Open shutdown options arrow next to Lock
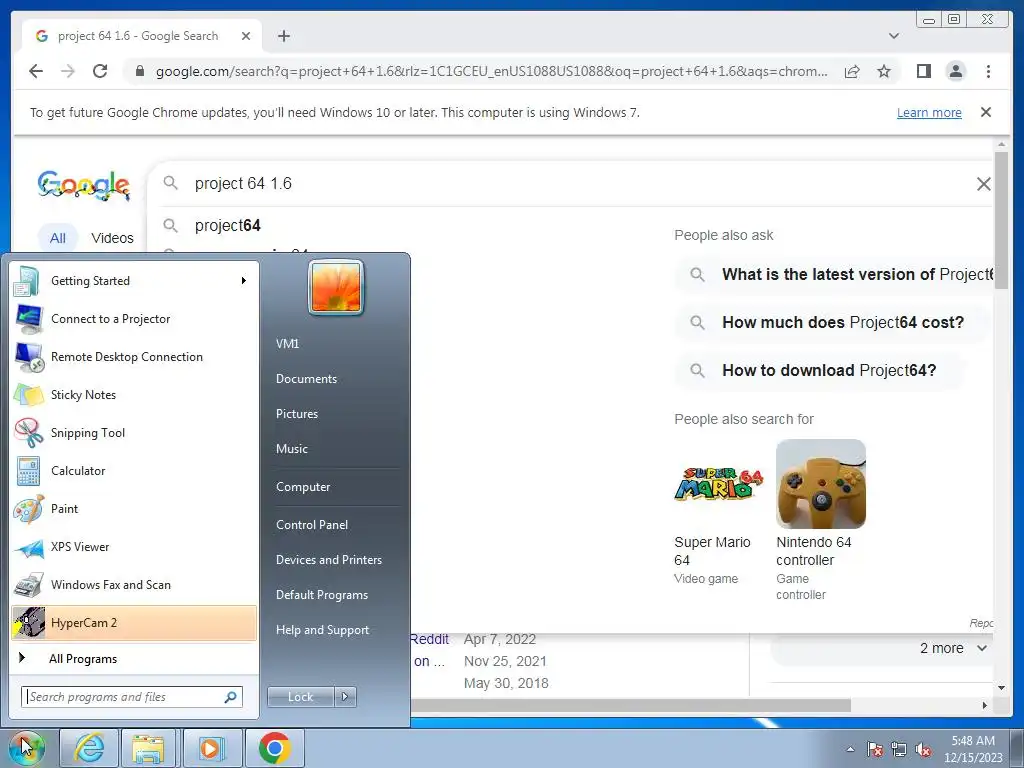 coord(345,697)
